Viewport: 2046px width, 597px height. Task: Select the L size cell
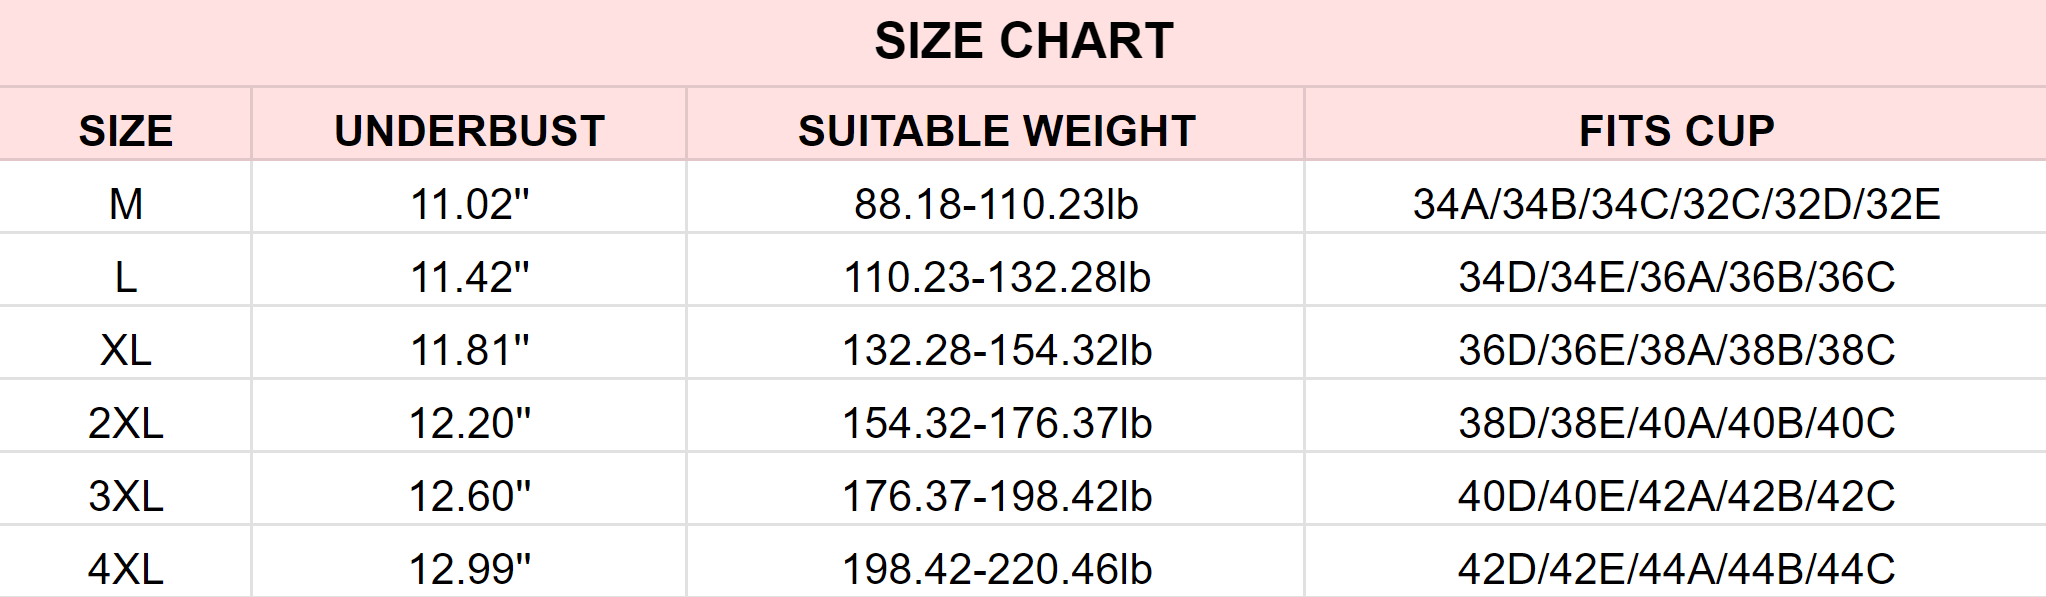click(126, 277)
